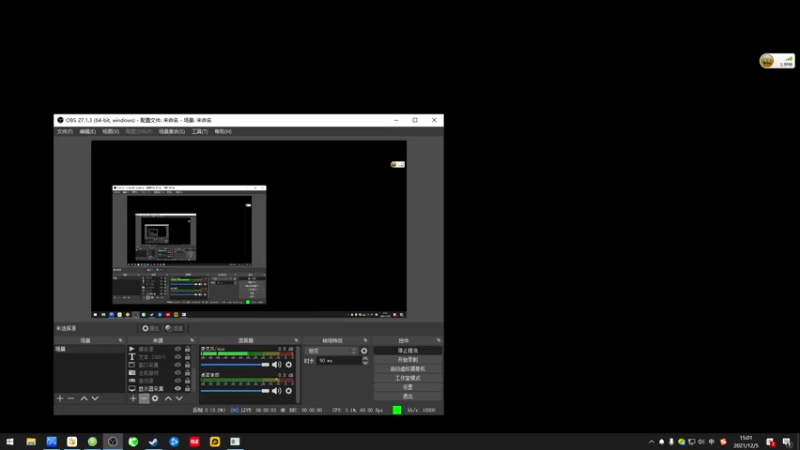Mute the Mic/Aux speaker icon
The image size is (800, 450).
[277, 365]
